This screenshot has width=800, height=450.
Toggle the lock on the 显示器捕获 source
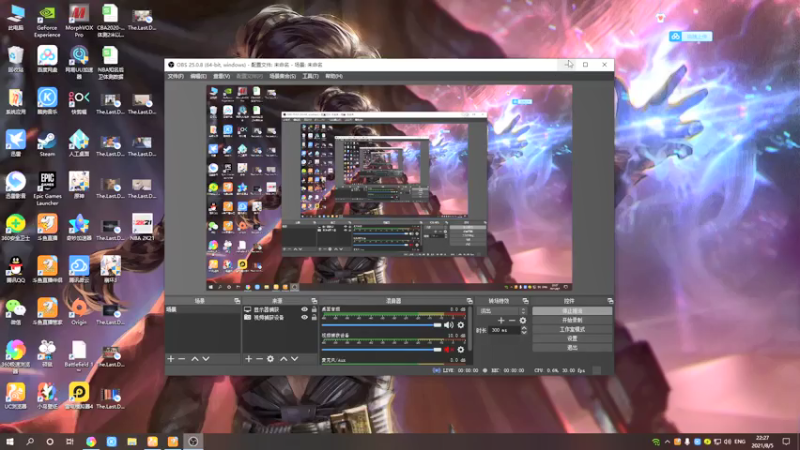pos(314,310)
